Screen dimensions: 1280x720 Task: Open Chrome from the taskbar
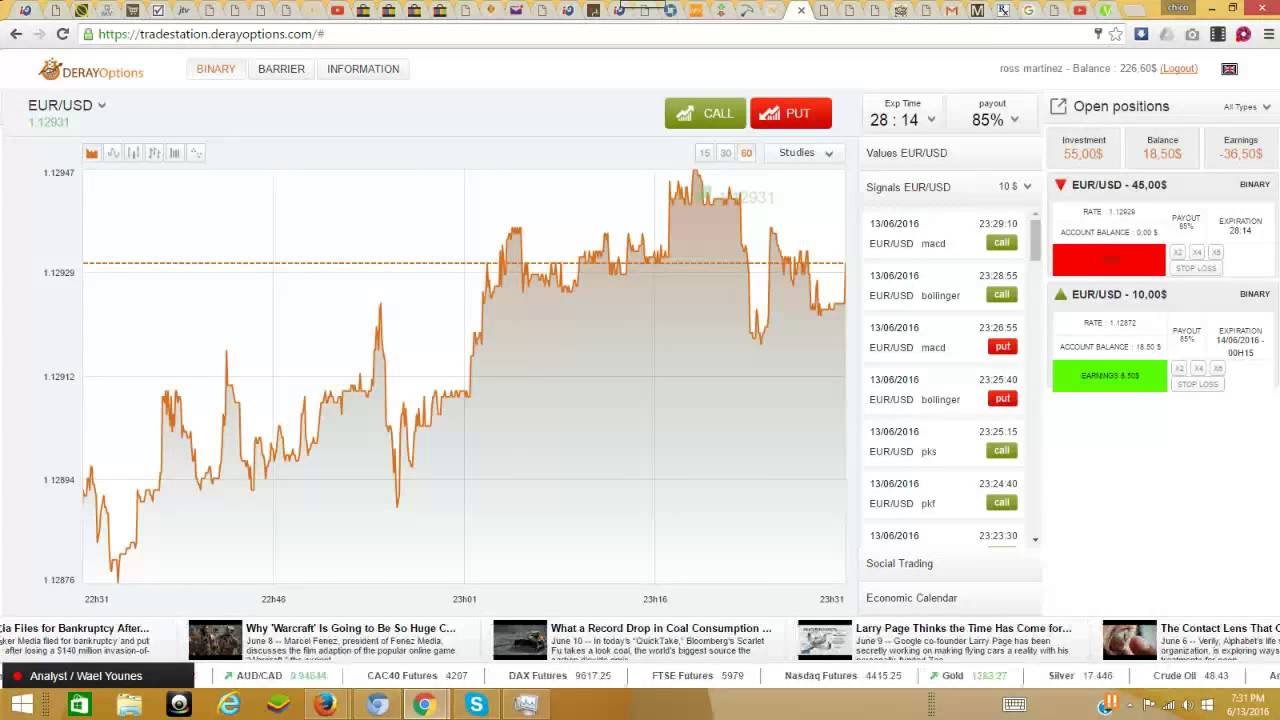[424, 704]
